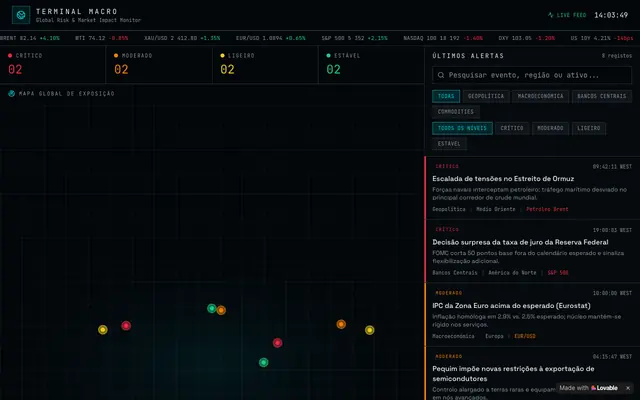Click the 09:42:11 WEST alert timestamp
The image size is (640, 400).
(x=612, y=167)
